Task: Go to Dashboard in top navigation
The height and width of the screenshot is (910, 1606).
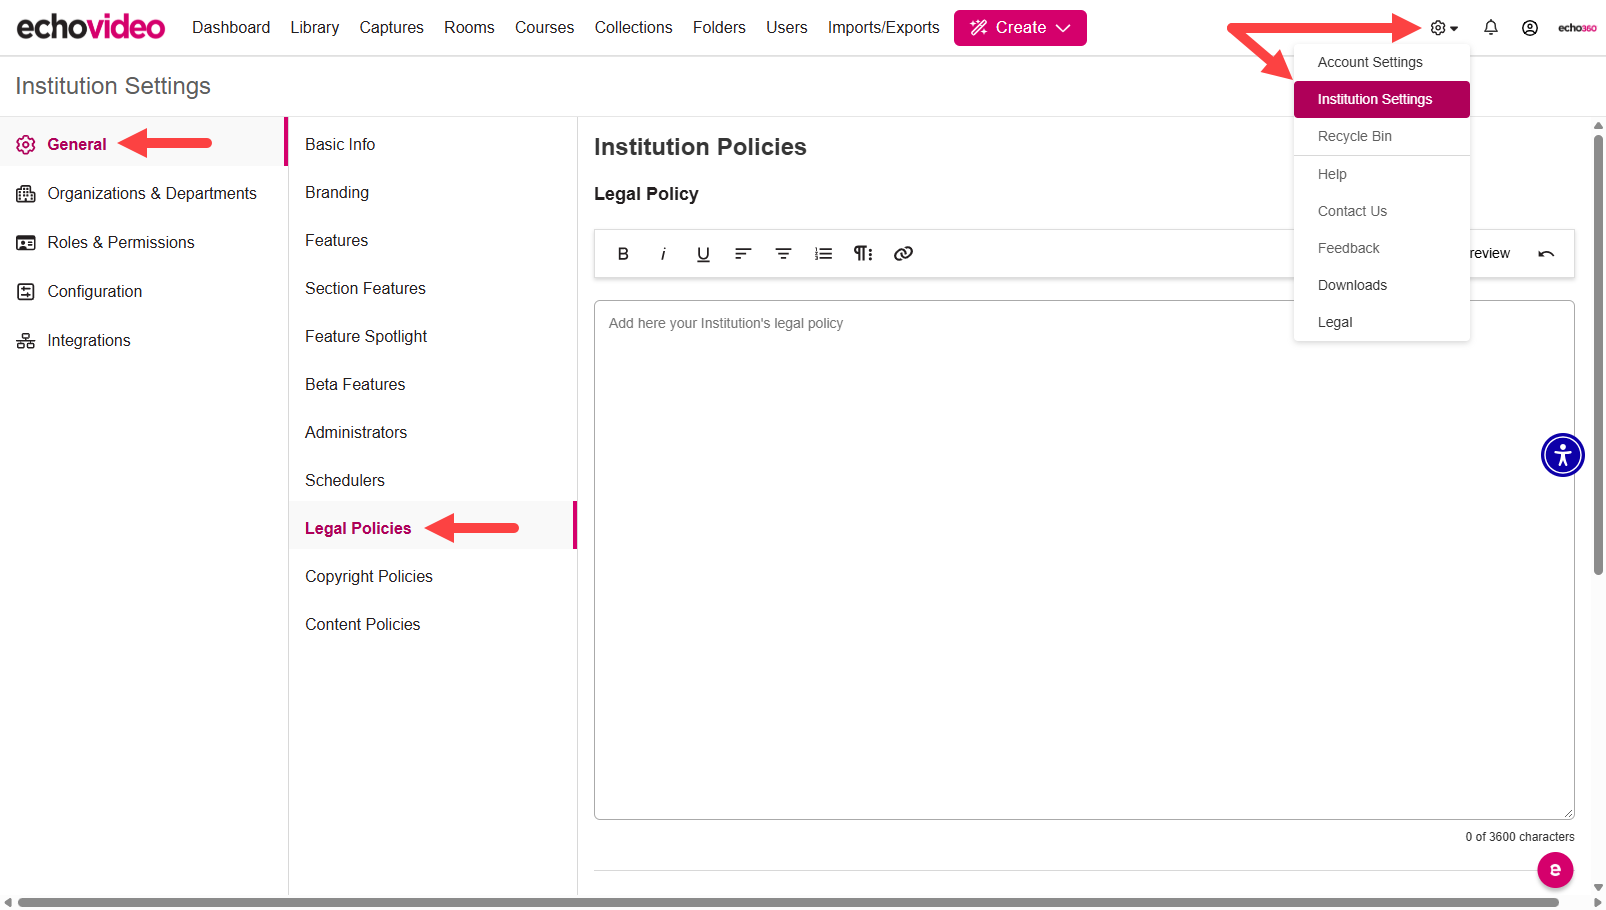Action: (231, 28)
